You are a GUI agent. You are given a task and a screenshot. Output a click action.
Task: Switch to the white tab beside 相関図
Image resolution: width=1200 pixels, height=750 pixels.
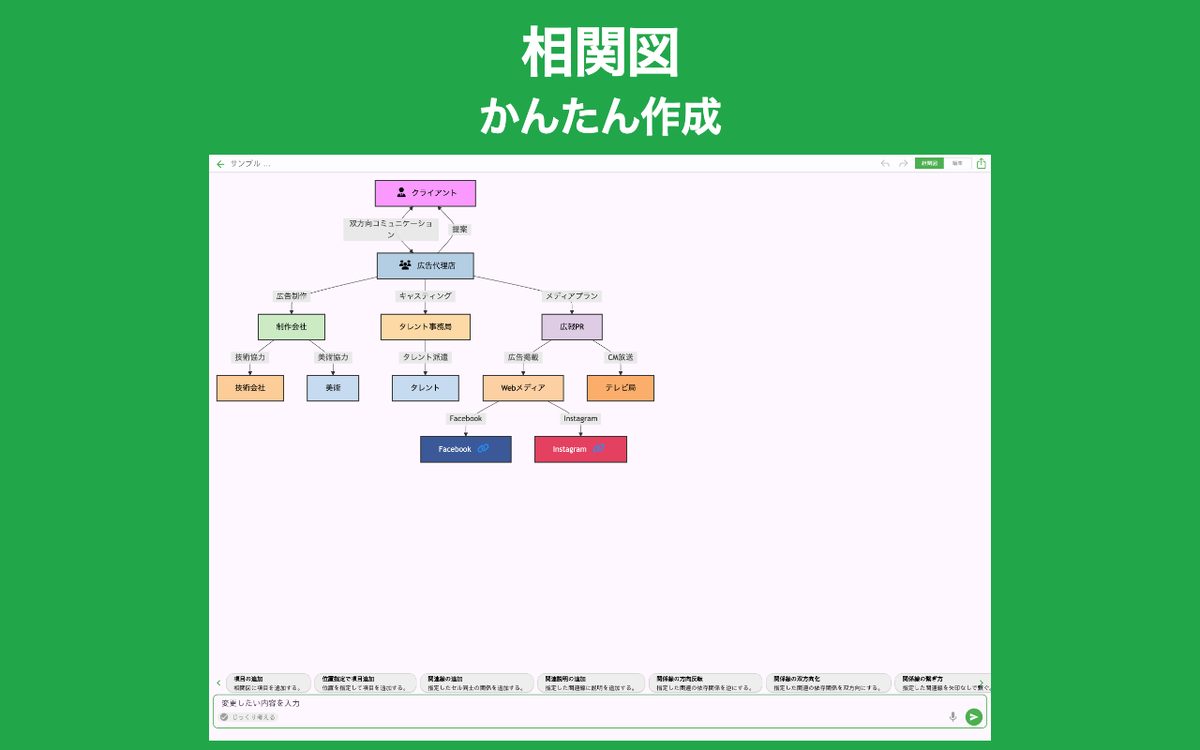(x=957, y=163)
